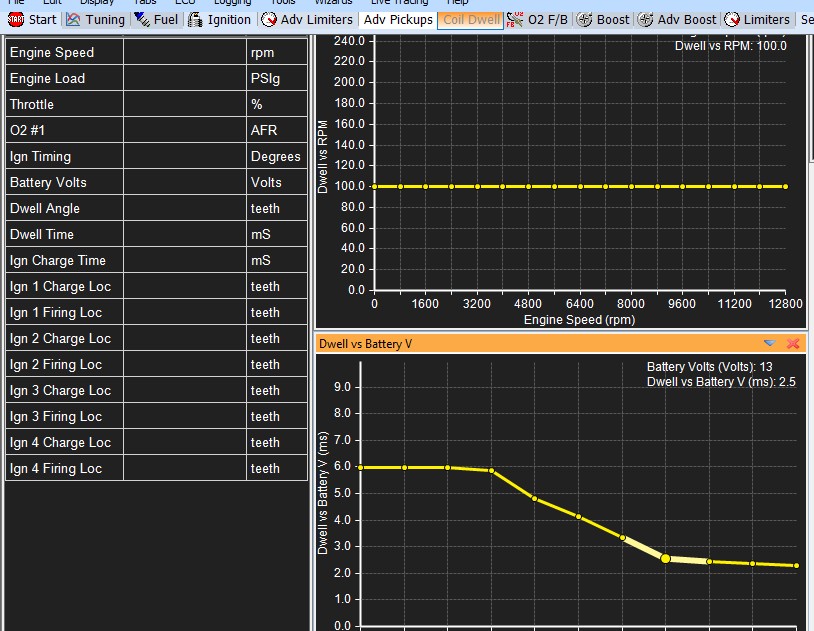Click the Adv Boost turbo icon

pos(646,19)
